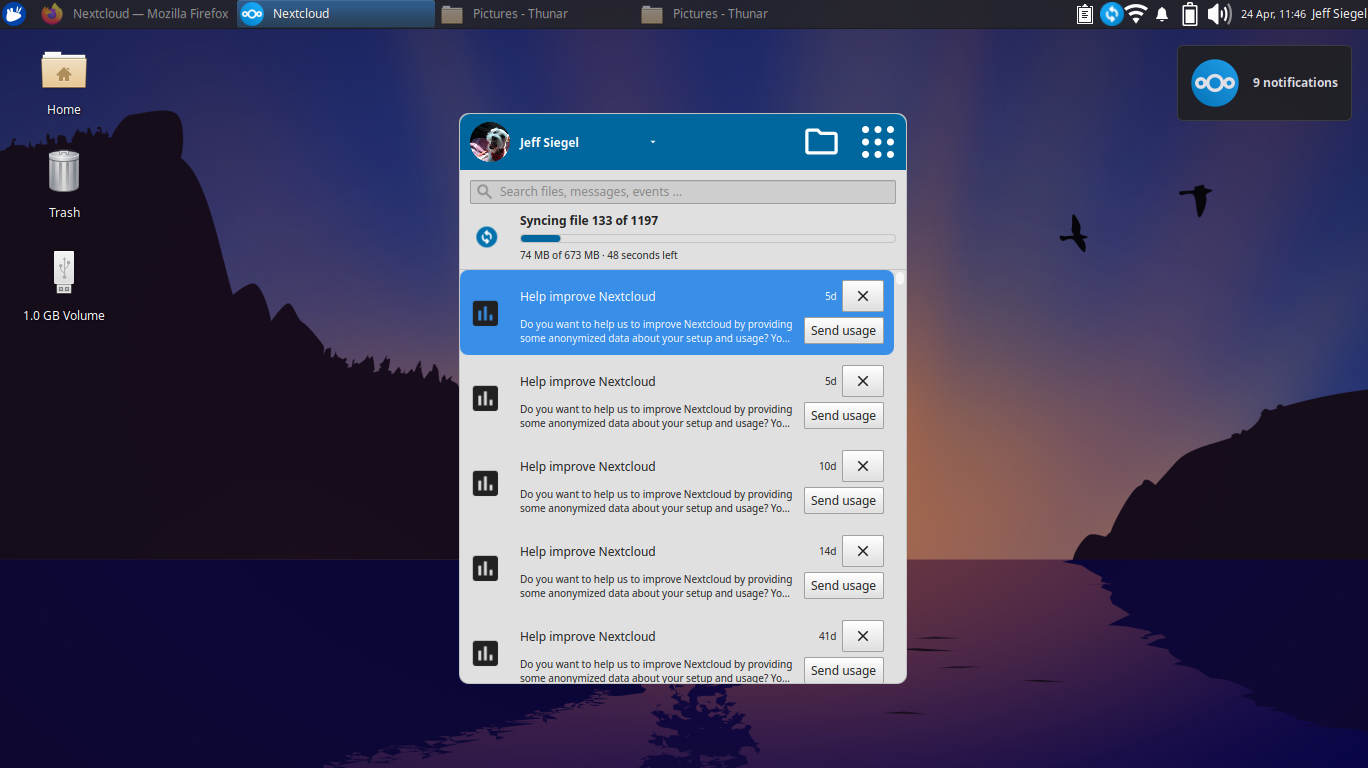Dismiss the unhighlighted 5d notification

pyautogui.click(x=863, y=381)
